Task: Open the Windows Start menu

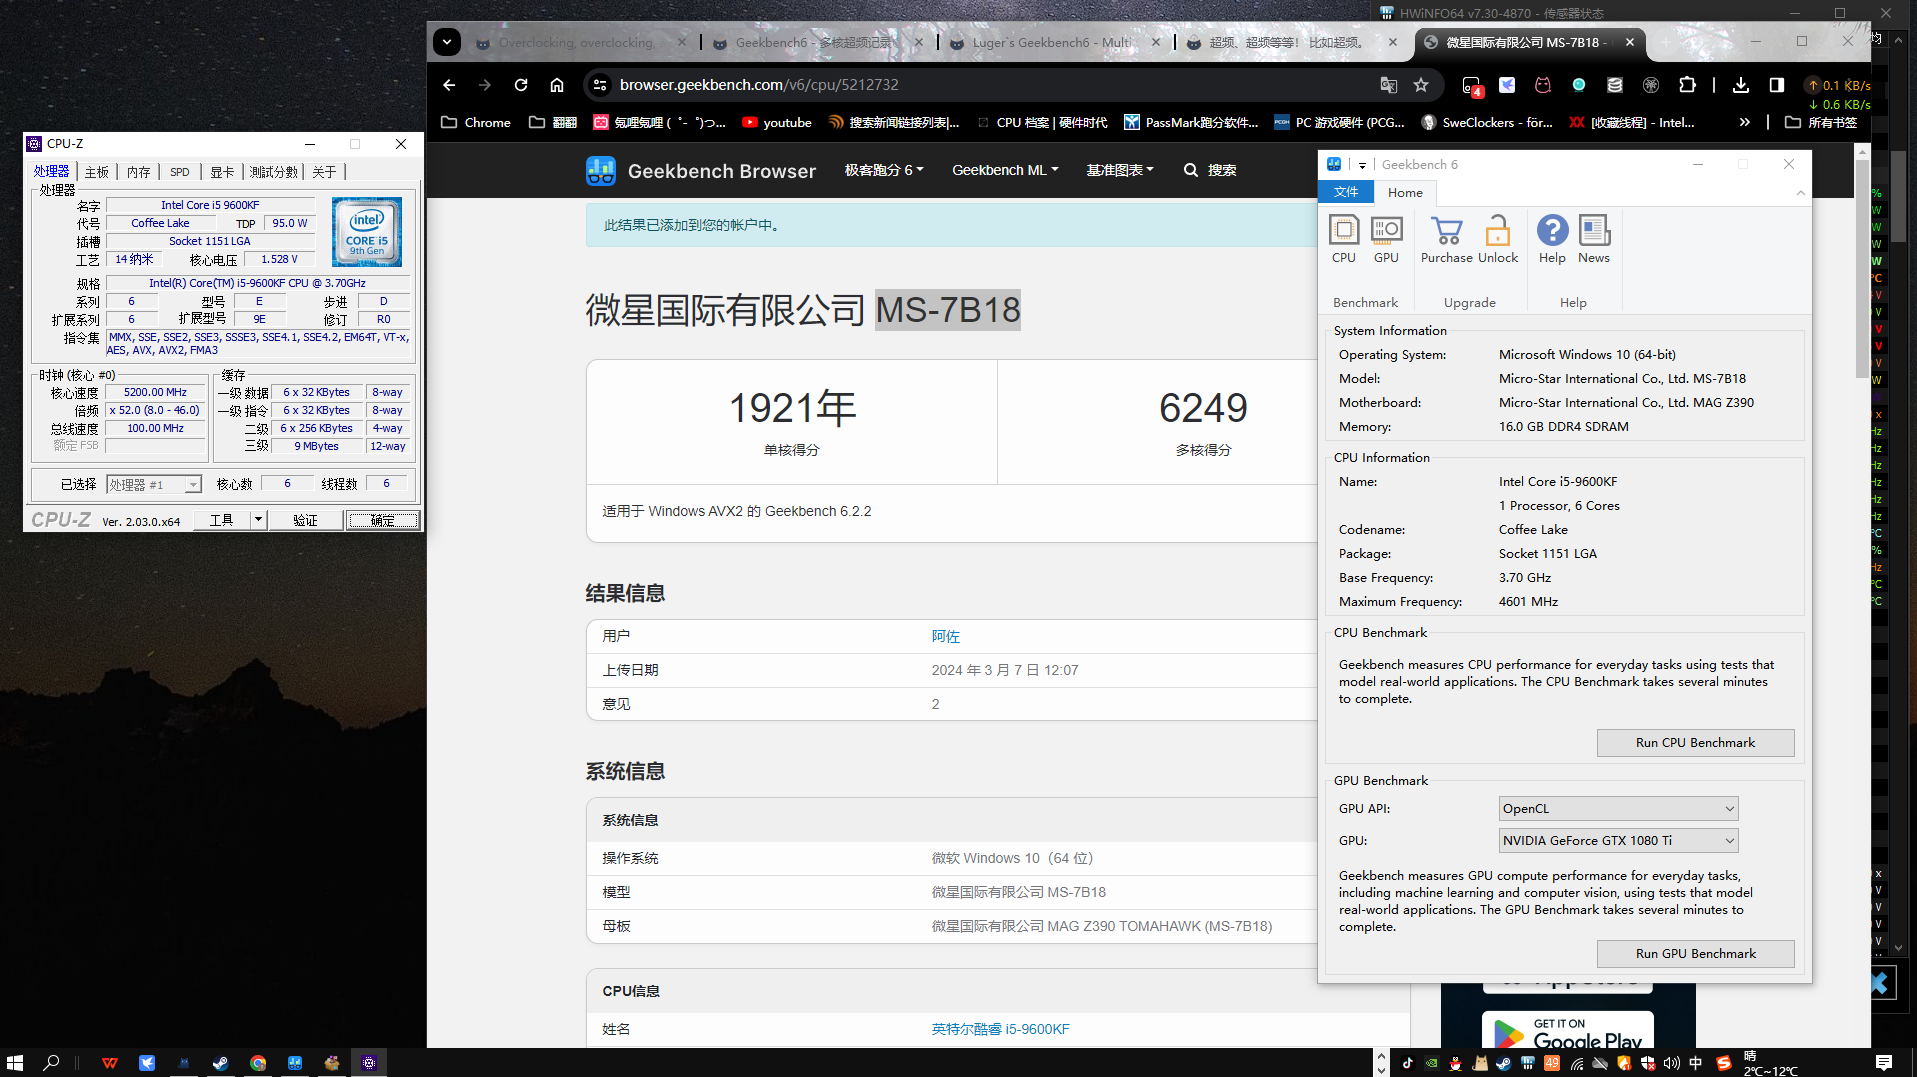Action: pyautogui.click(x=15, y=1063)
